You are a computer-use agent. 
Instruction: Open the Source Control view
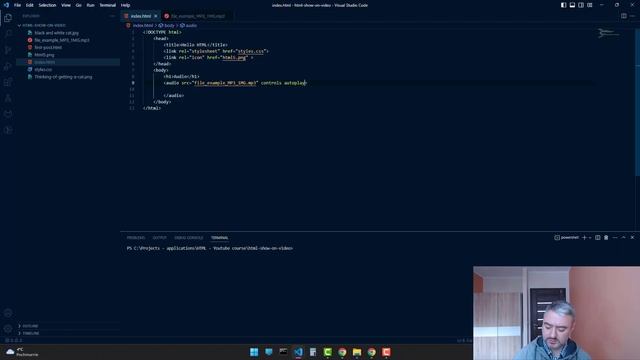8,50
